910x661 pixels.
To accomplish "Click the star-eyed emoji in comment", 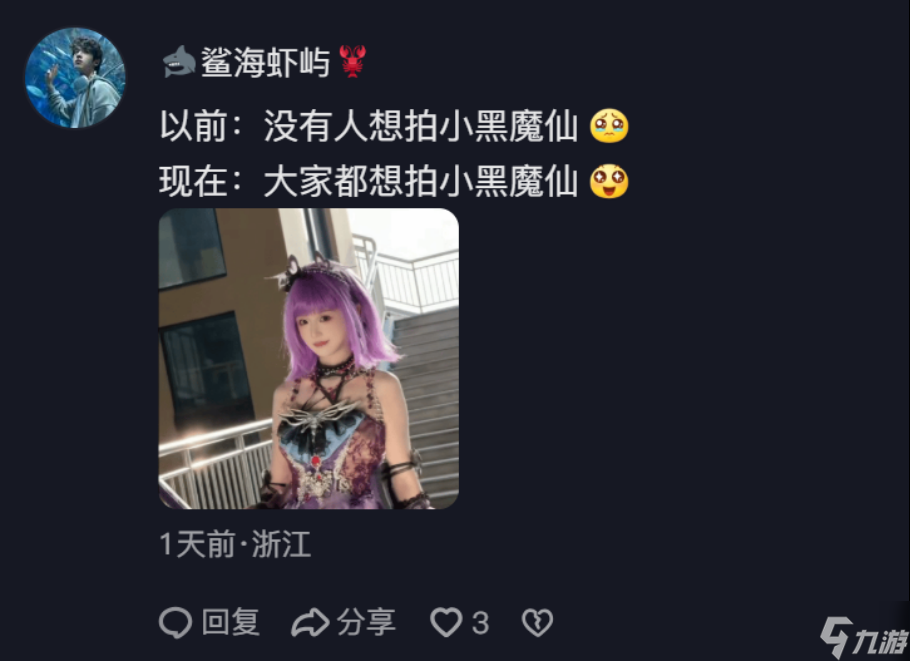I will point(609,181).
